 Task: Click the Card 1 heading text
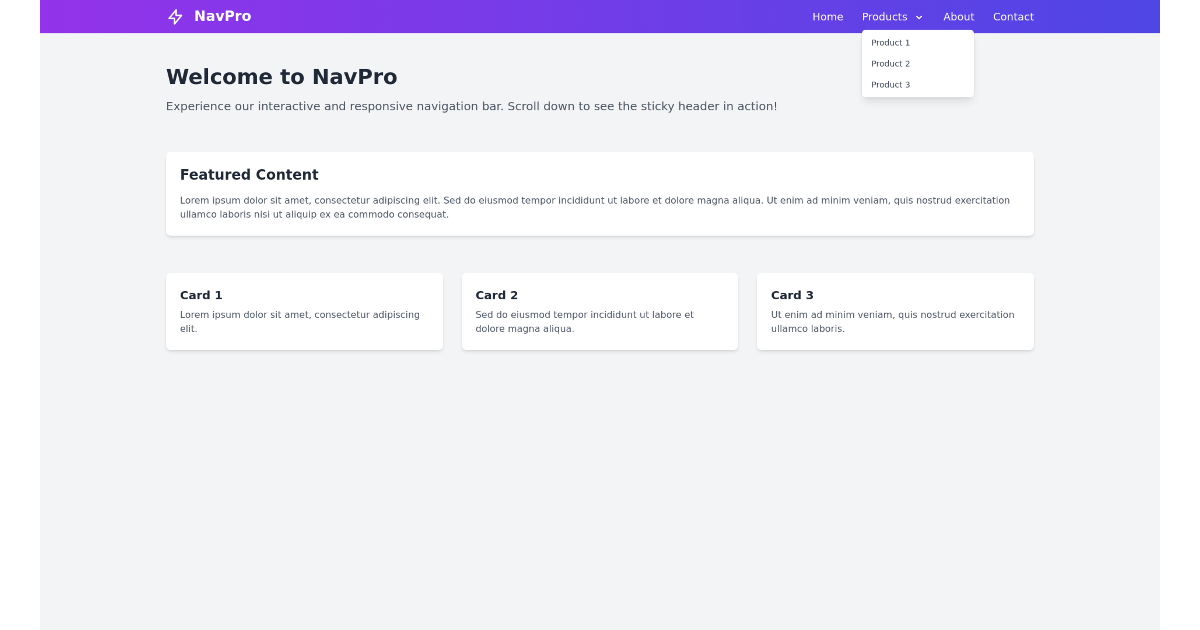click(x=201, y=295)
